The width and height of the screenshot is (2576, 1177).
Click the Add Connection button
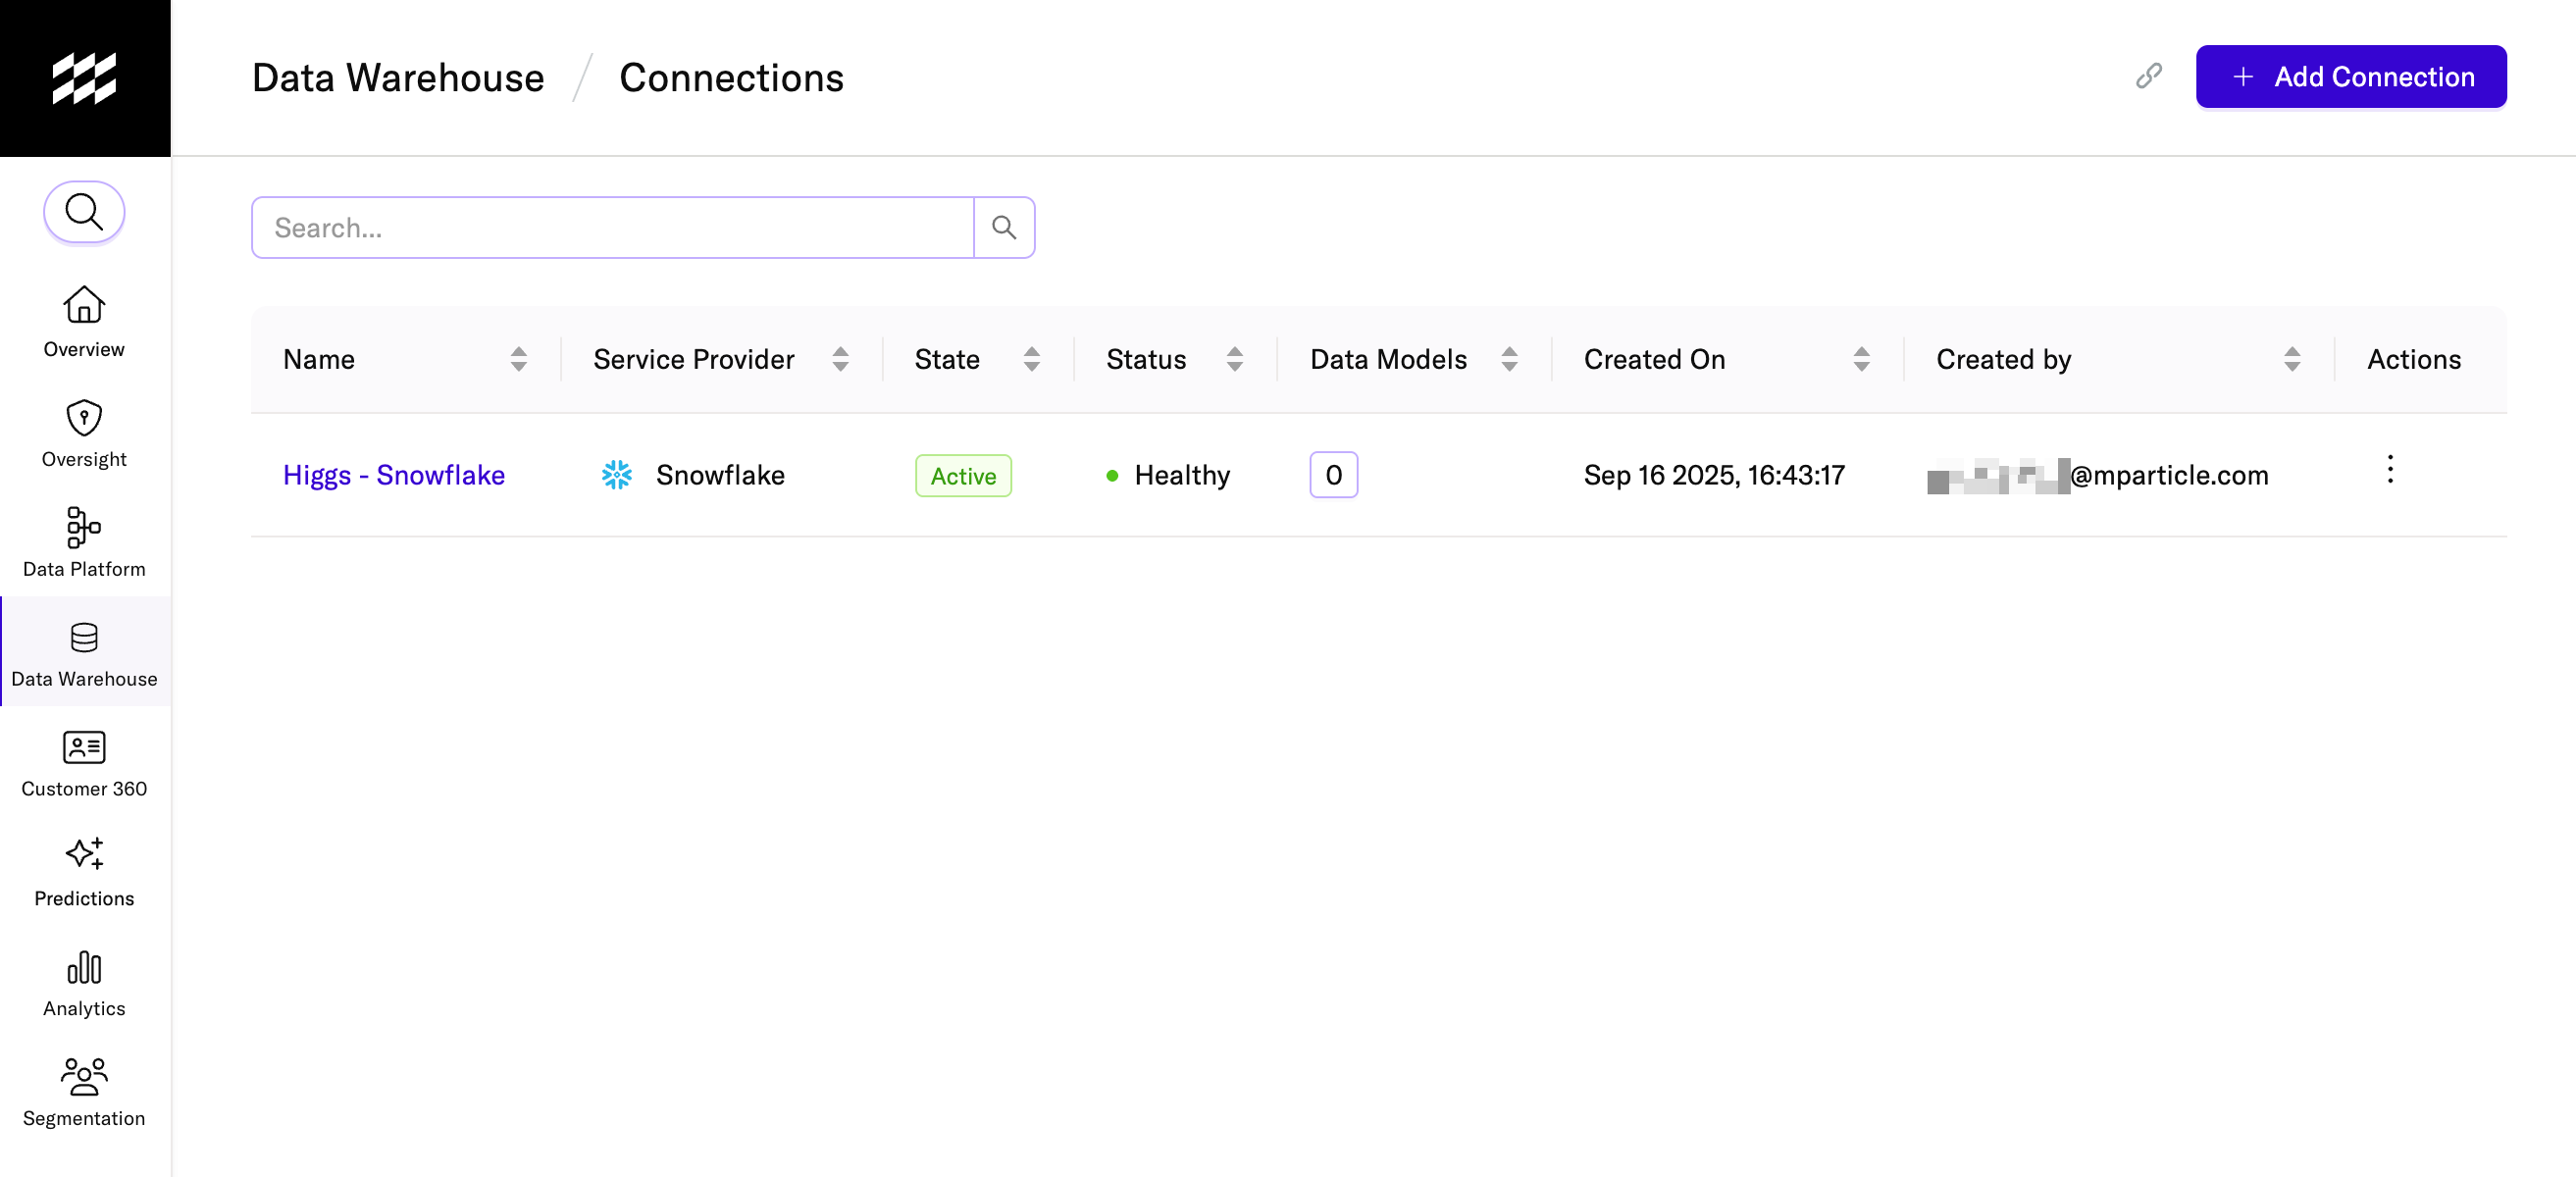click(2350, 77)
